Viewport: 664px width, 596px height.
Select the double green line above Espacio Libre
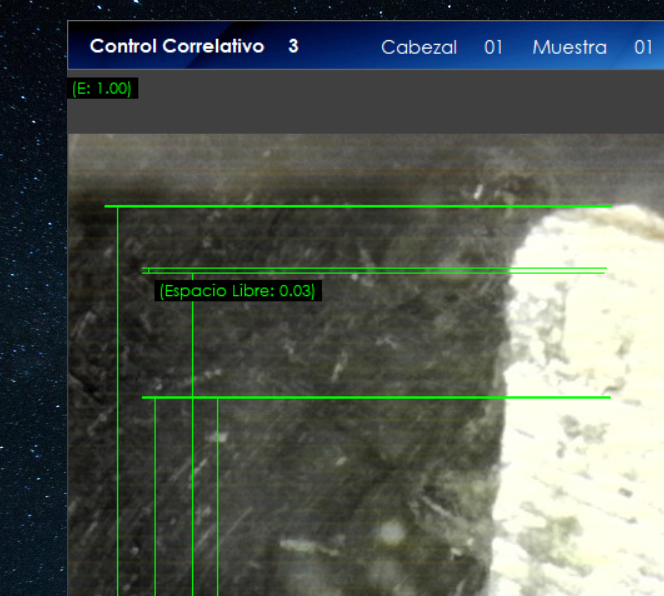coord(380,270)
